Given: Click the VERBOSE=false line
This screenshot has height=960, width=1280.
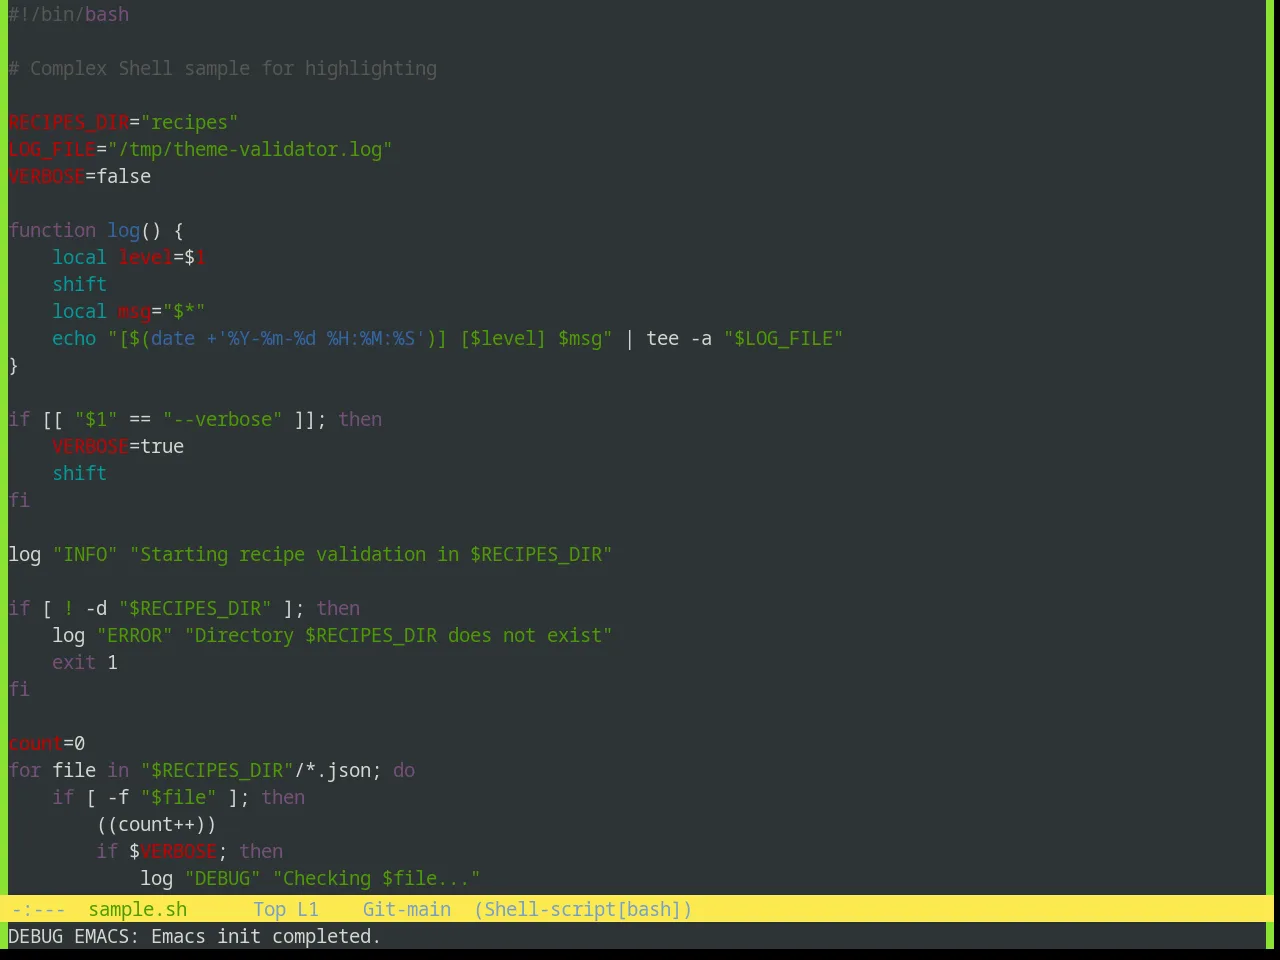Looking at the screenshot, I should 80,176.
